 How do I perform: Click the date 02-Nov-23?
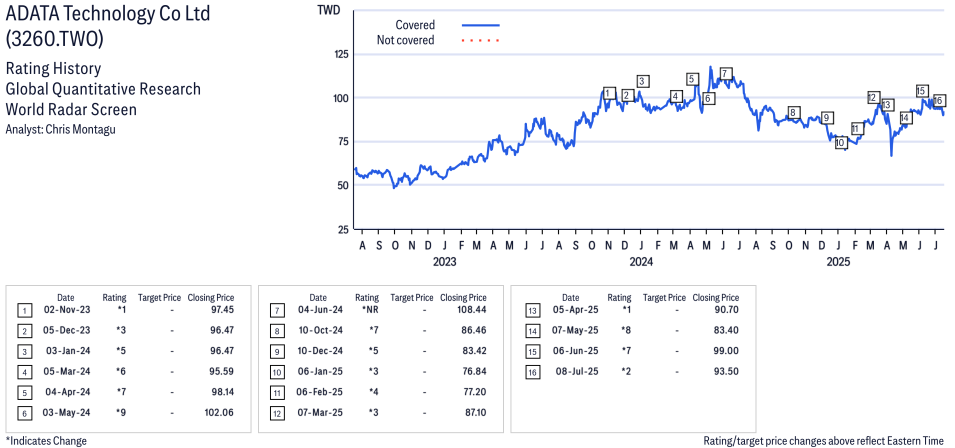66,310
